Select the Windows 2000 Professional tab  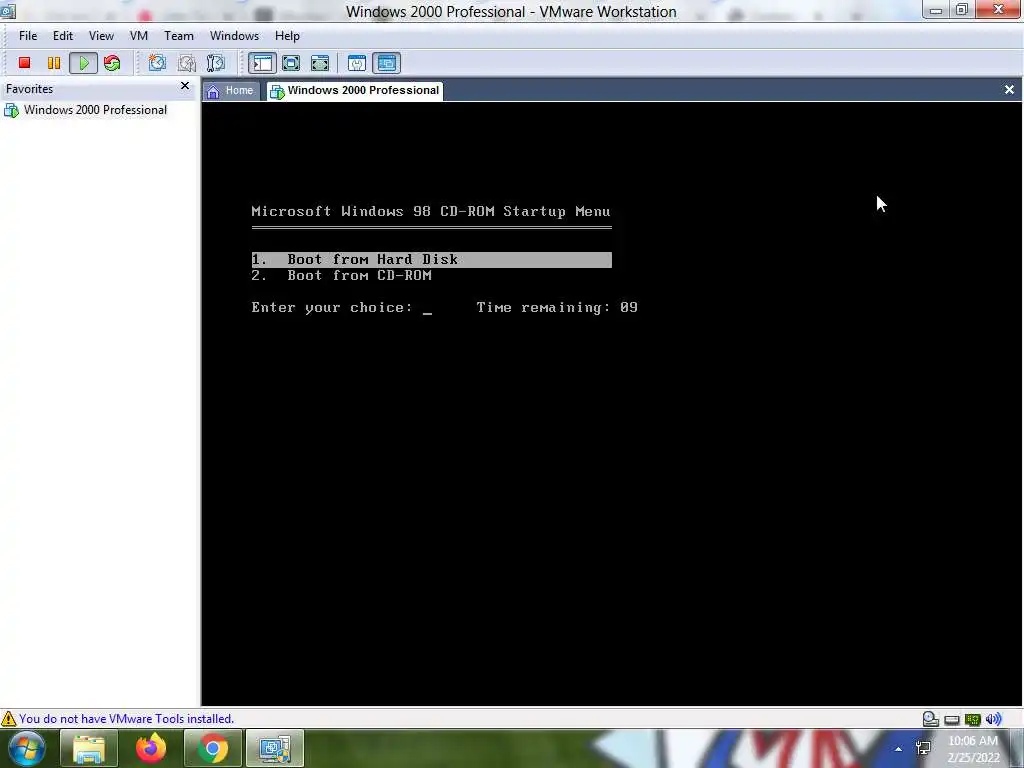click(x=356, y=91)
